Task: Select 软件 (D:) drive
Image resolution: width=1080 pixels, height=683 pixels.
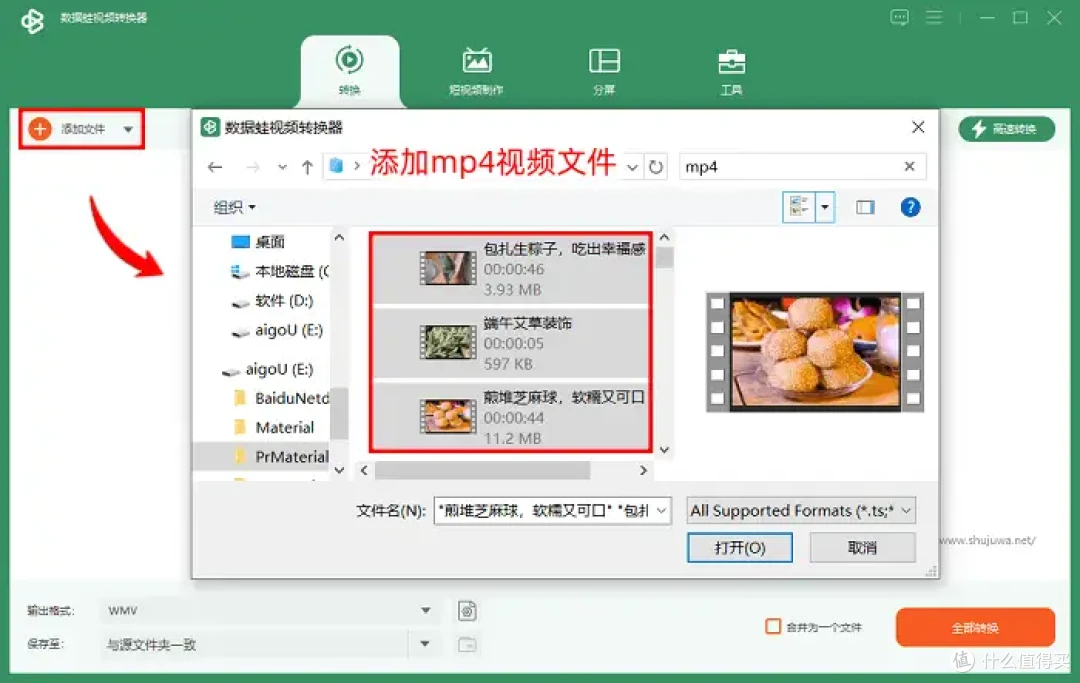Action: click(x=271, y=301)
